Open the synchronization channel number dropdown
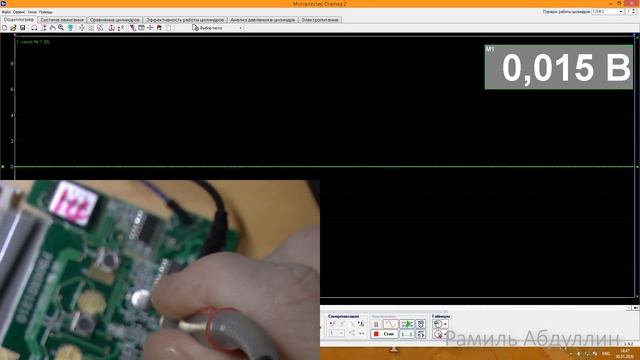This screenshot has width=640, height=360. coord(336,333)
